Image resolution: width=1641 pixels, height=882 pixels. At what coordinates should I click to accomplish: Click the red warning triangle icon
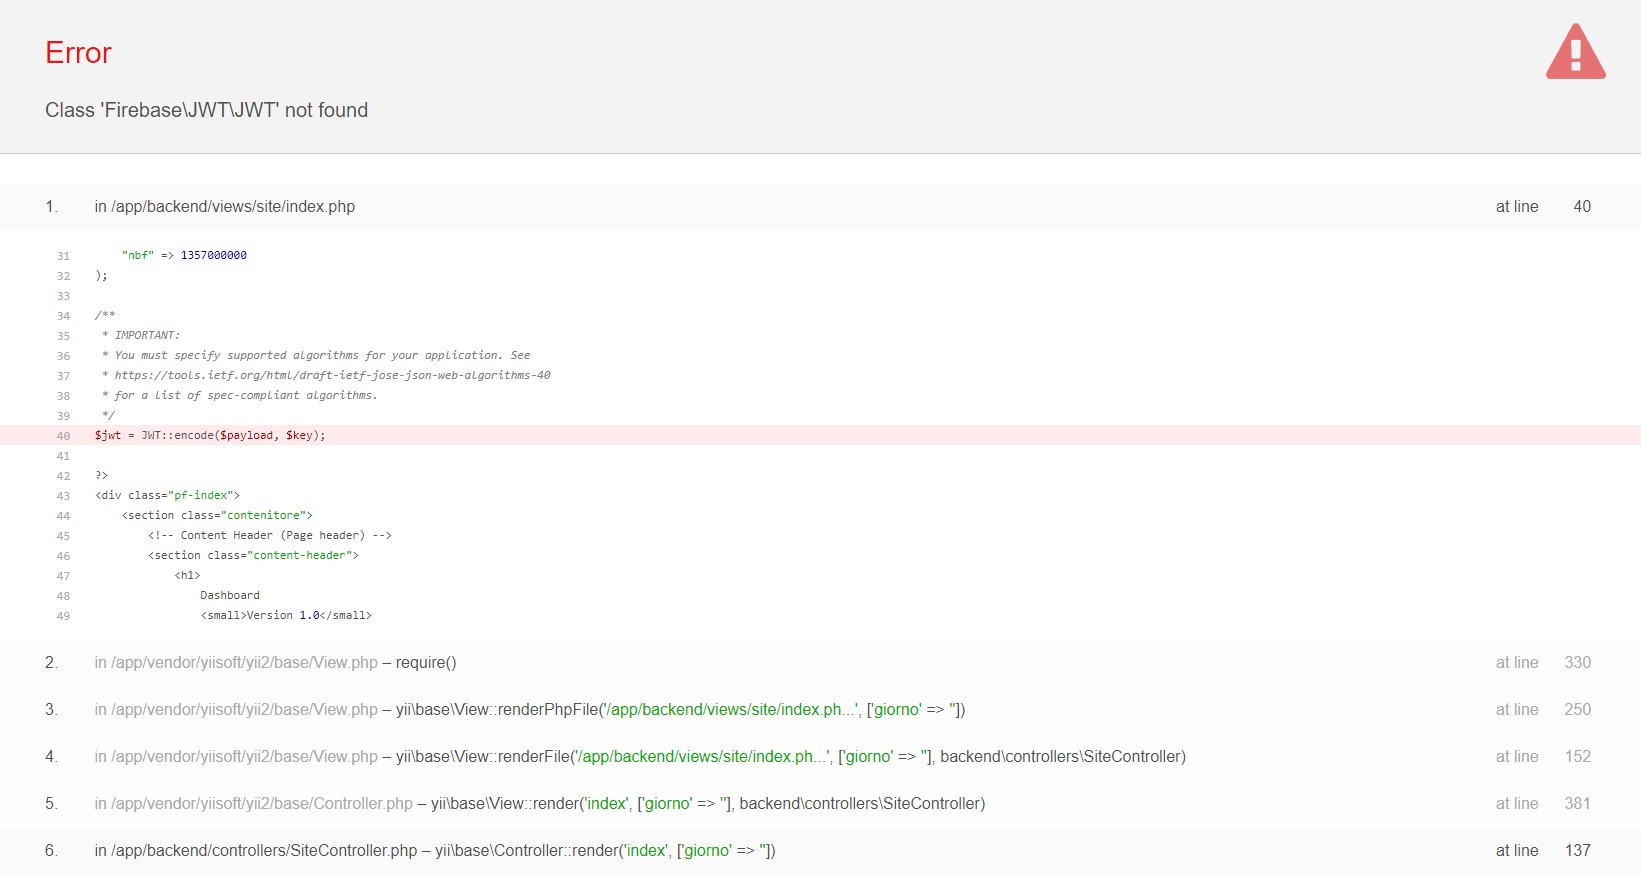click(x=1575, y=52)
